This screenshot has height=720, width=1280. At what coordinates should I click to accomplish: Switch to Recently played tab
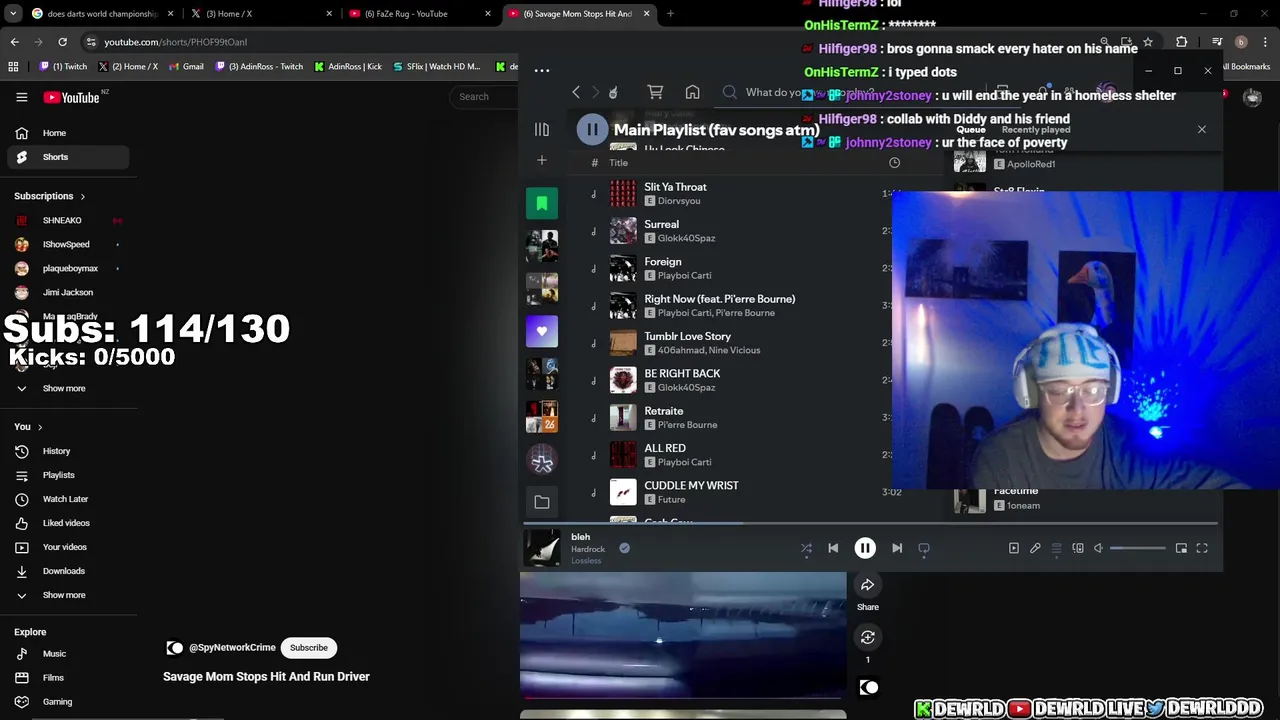[1036, 130]
